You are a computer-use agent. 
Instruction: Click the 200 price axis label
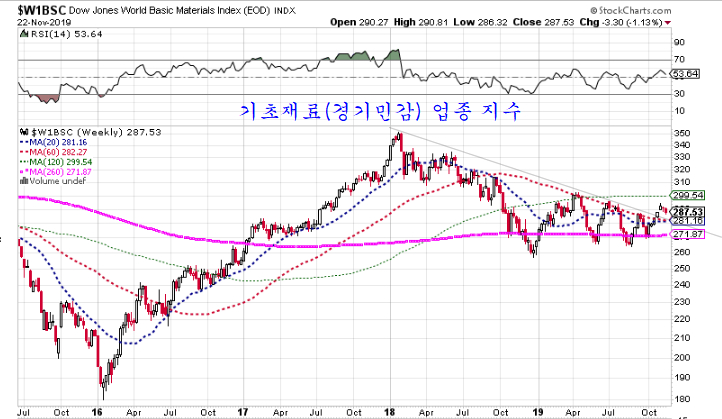pos(682,358)
